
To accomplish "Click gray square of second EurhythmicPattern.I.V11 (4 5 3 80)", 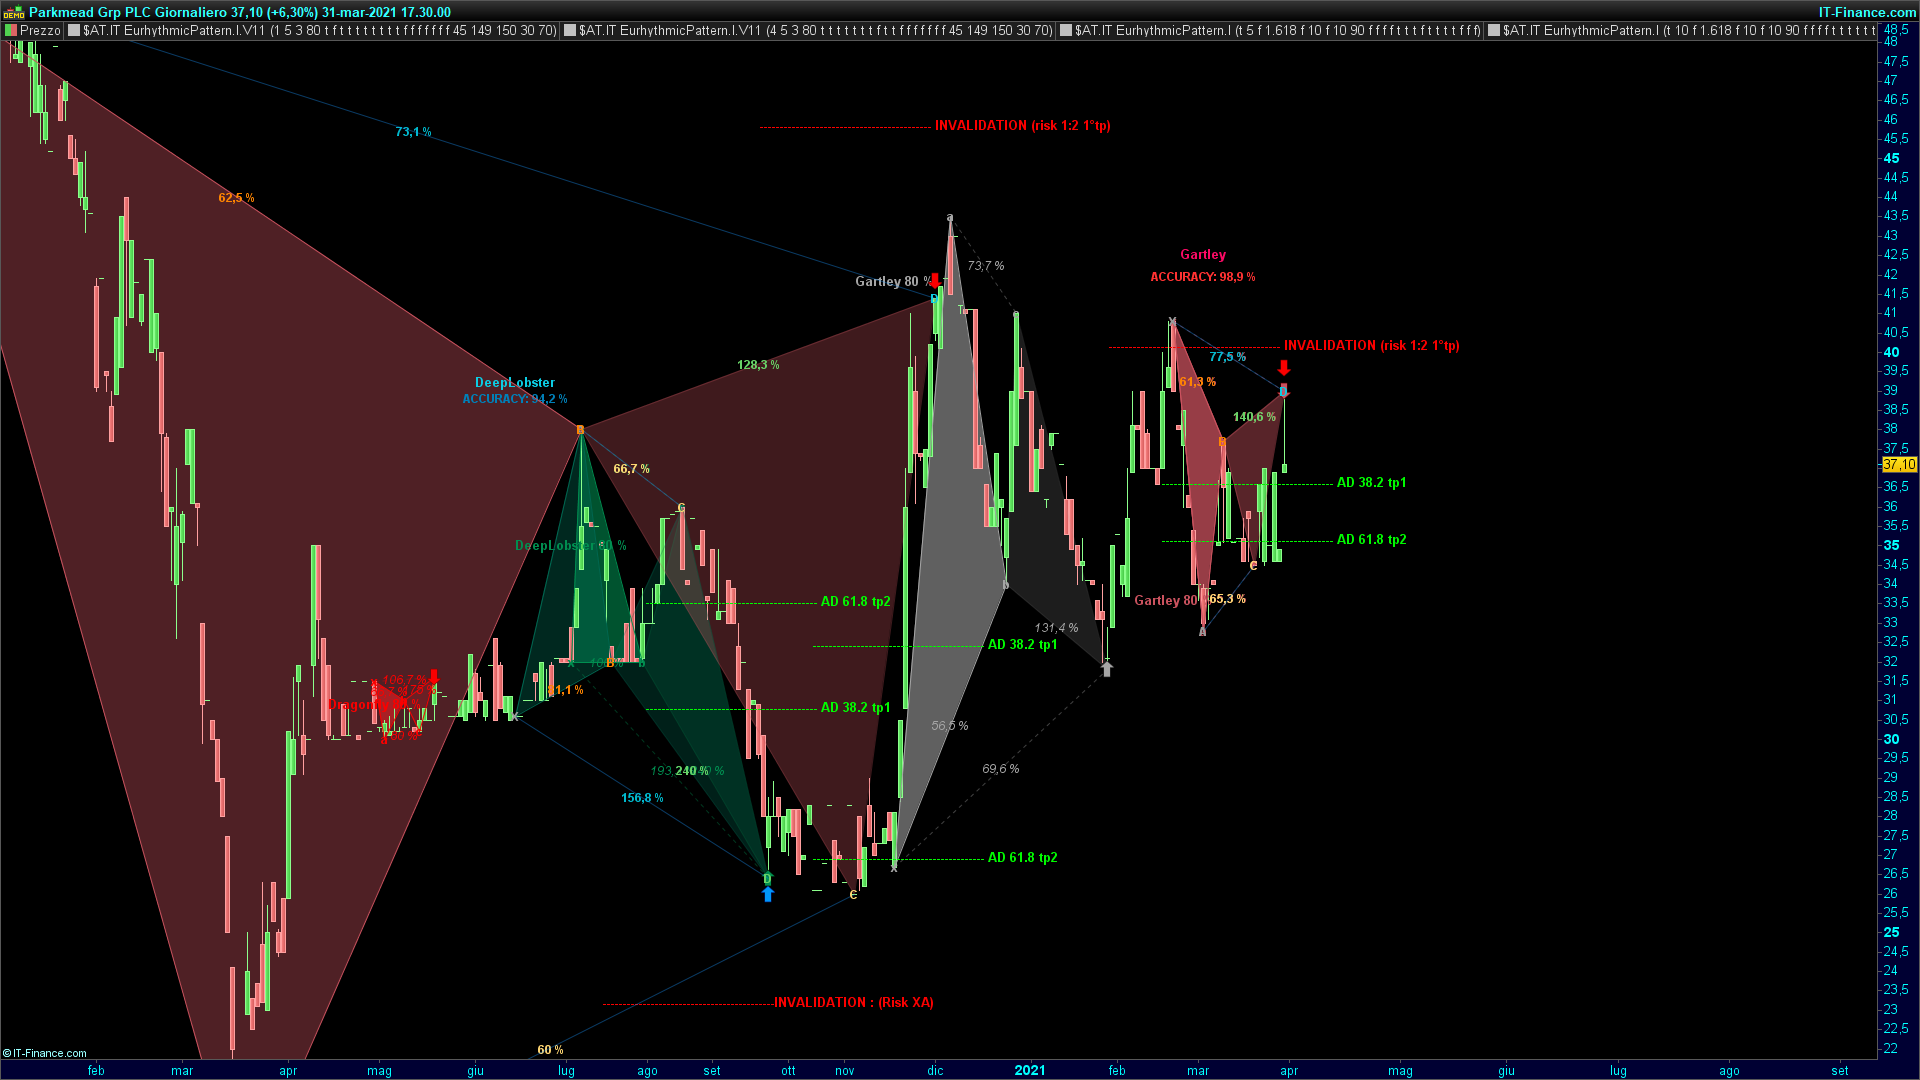I will (x=570, y=30).
